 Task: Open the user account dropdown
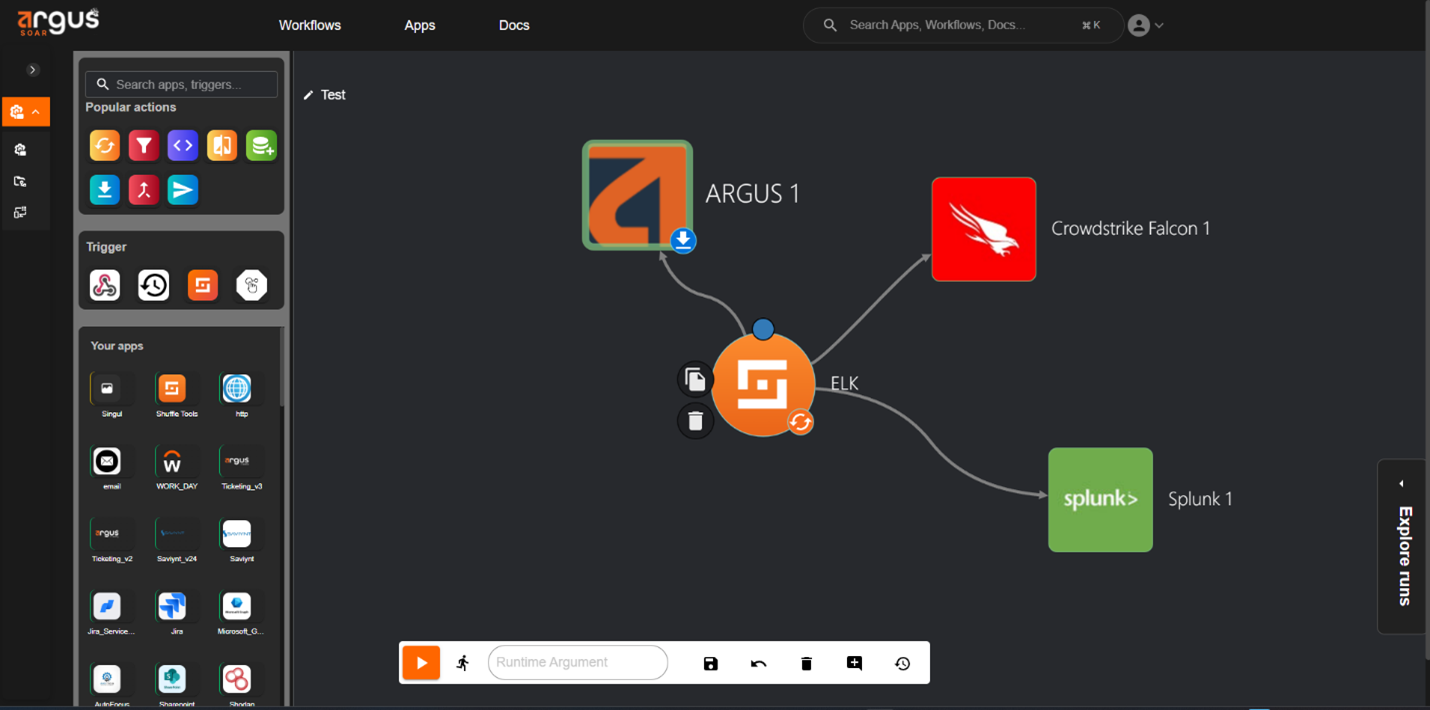(x=1145, y=26)
